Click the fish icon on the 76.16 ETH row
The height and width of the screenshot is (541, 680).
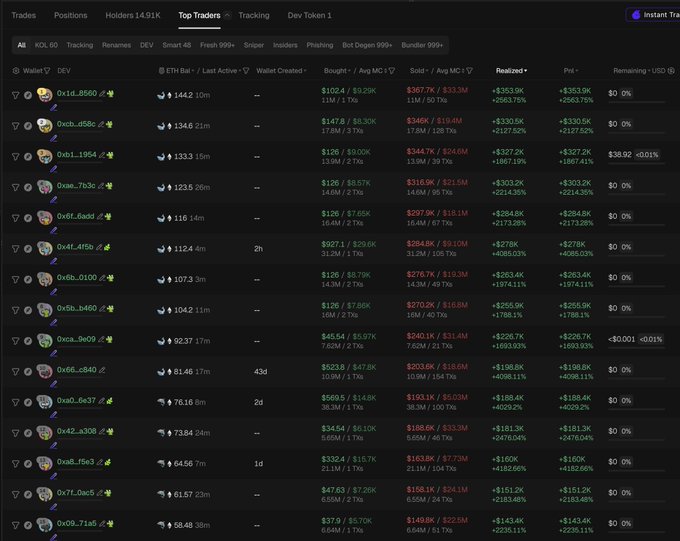(161, 403)
